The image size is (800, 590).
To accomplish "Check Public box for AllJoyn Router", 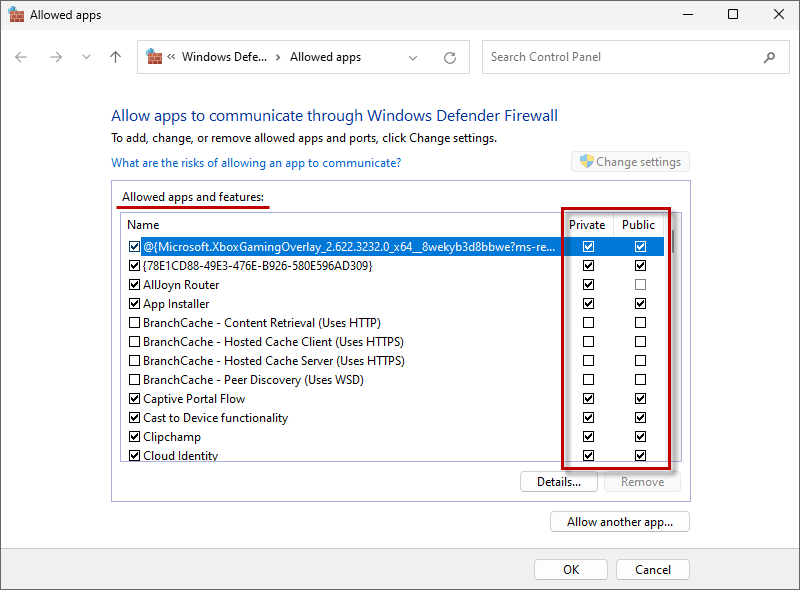I will click(640, 285).
